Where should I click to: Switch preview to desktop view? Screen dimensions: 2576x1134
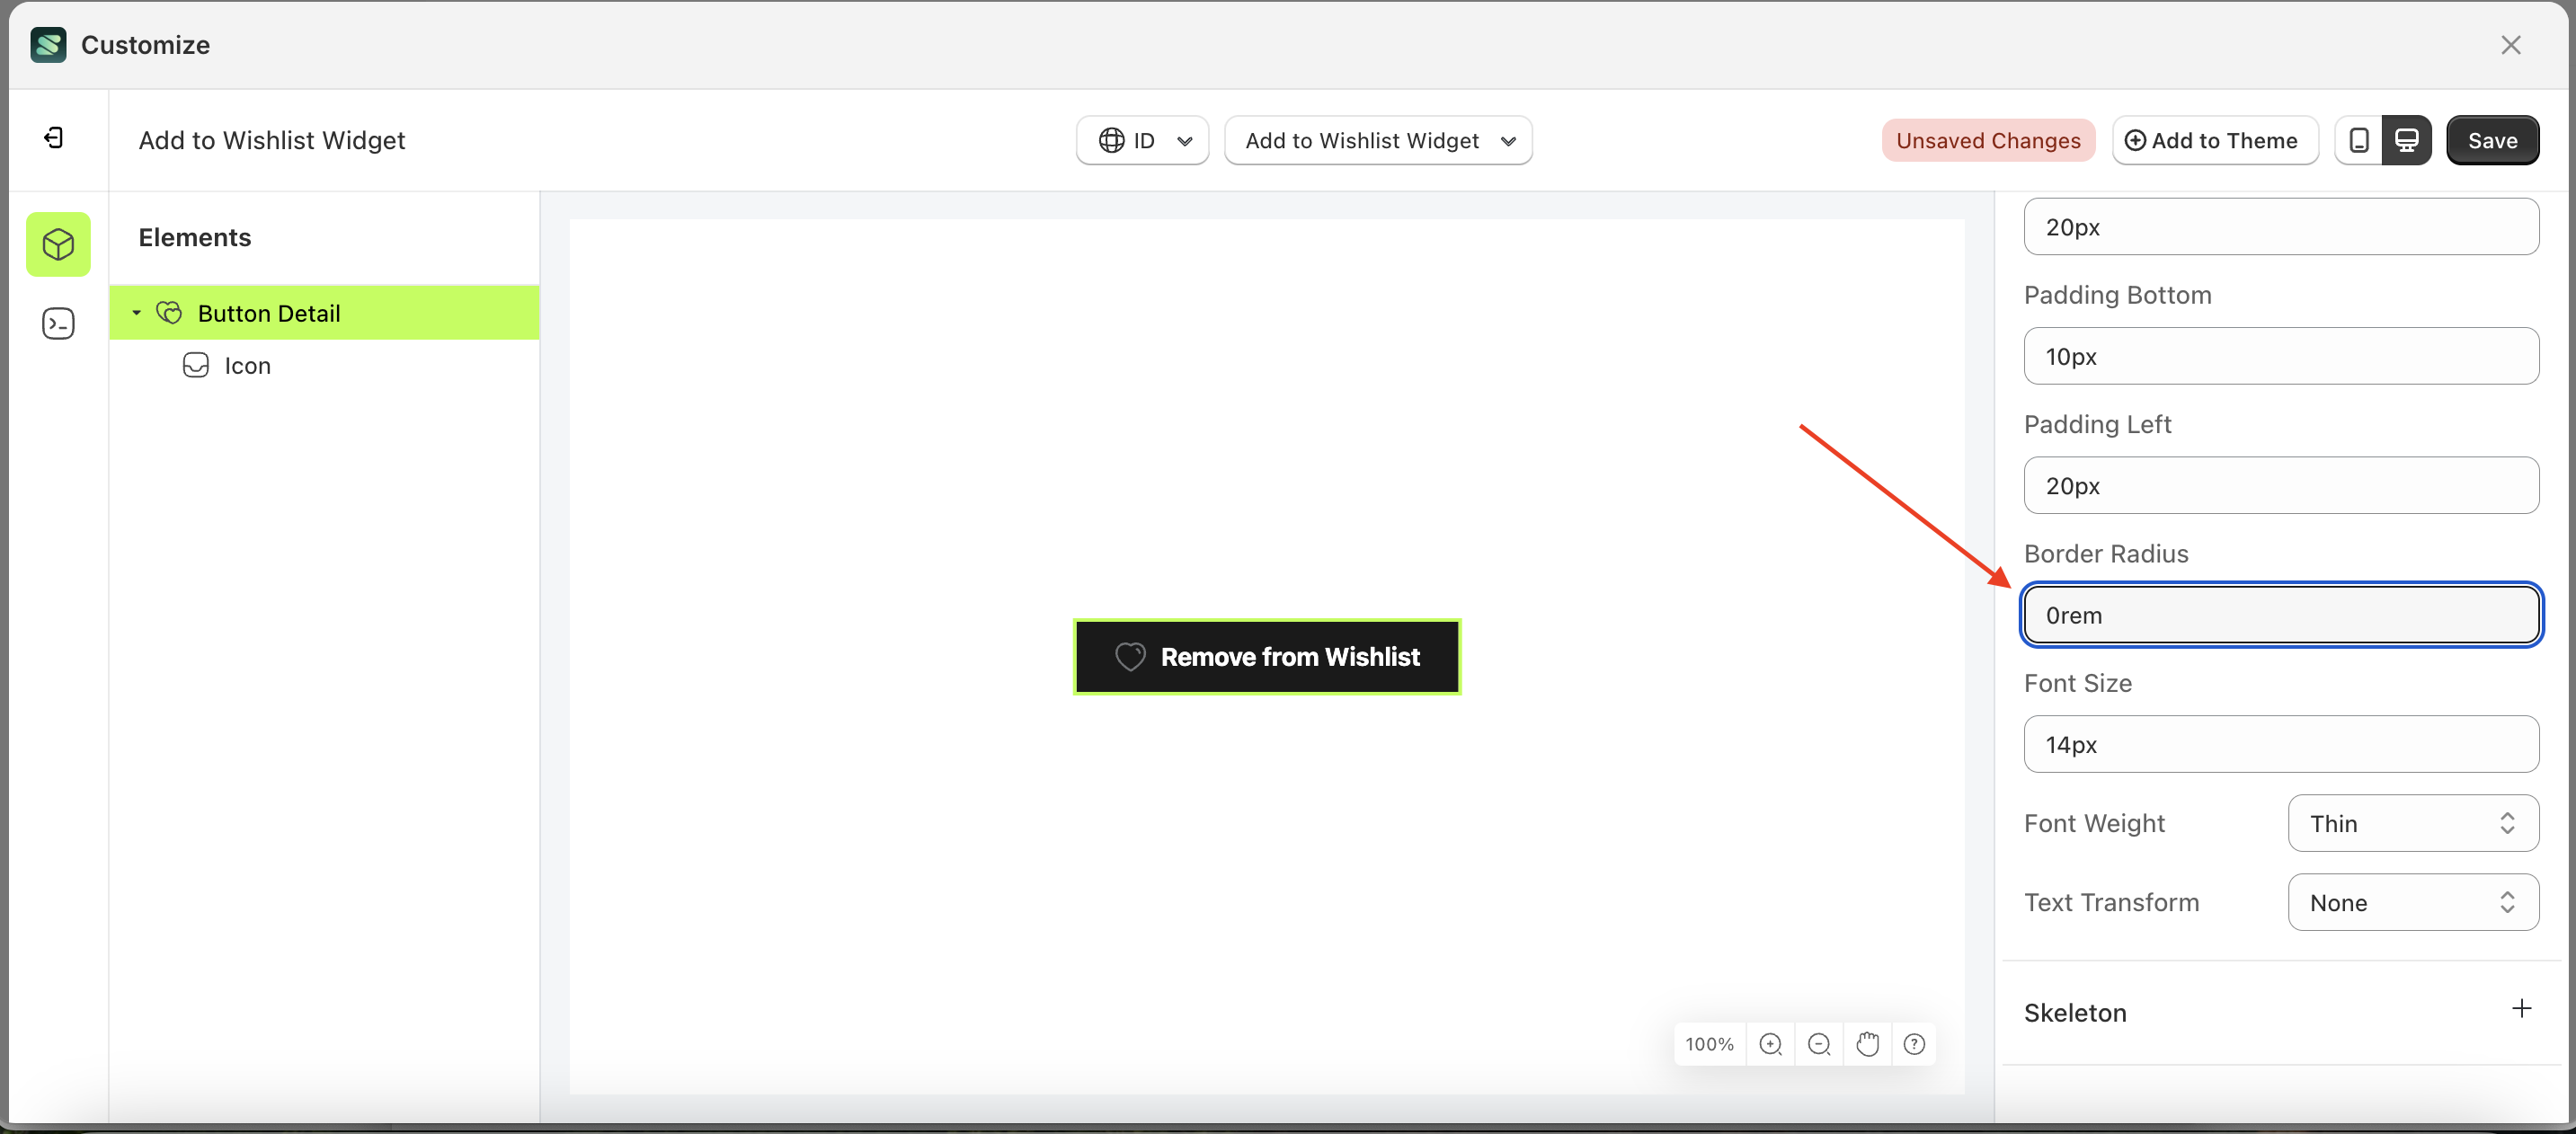[x=2407, y=140]
